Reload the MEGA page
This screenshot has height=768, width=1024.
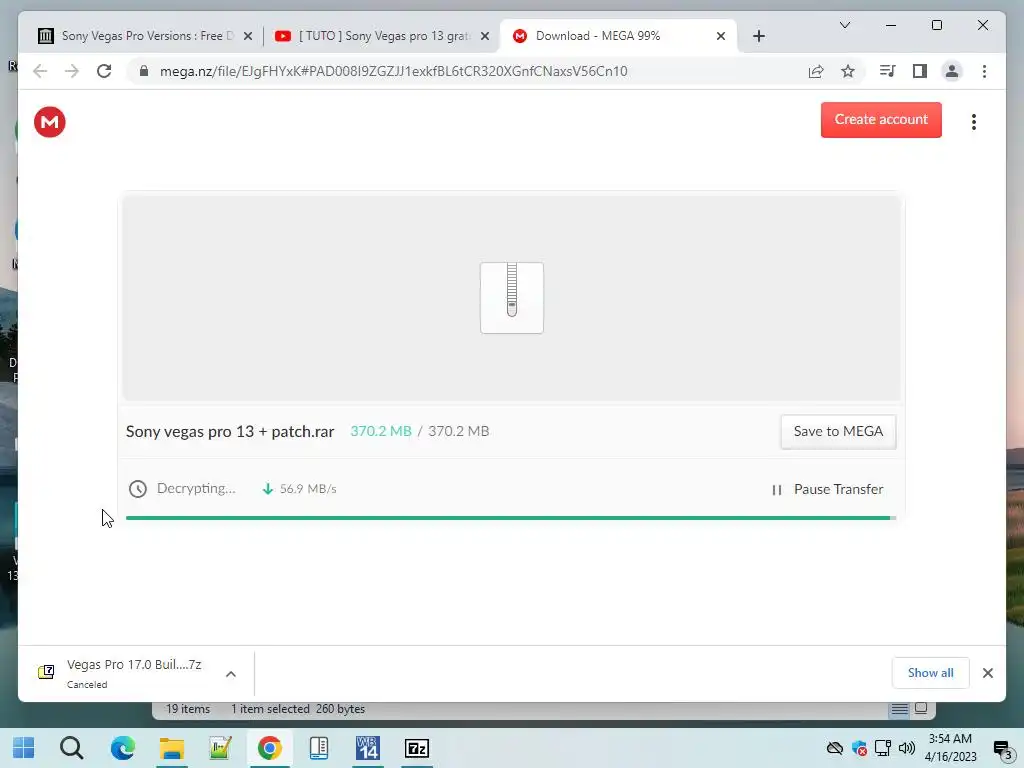[104, 71]
